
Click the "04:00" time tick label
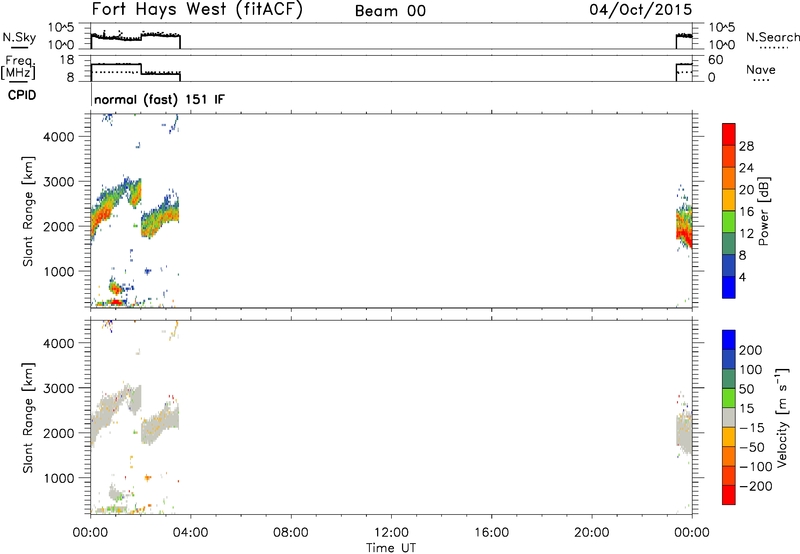(190, 533)
